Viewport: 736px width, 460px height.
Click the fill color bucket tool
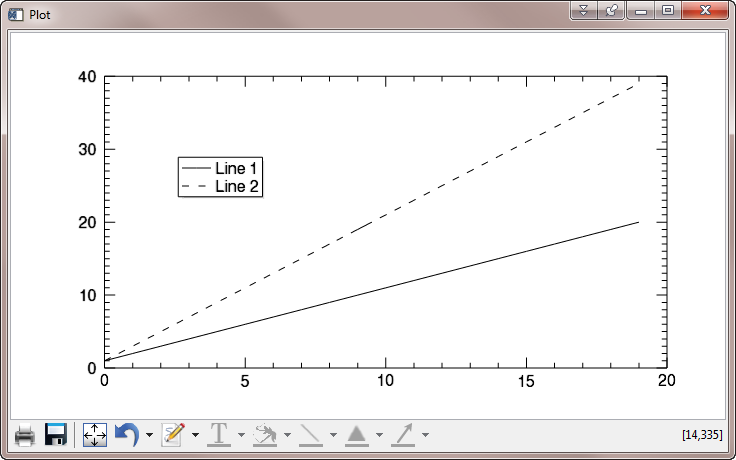point(265,435)
